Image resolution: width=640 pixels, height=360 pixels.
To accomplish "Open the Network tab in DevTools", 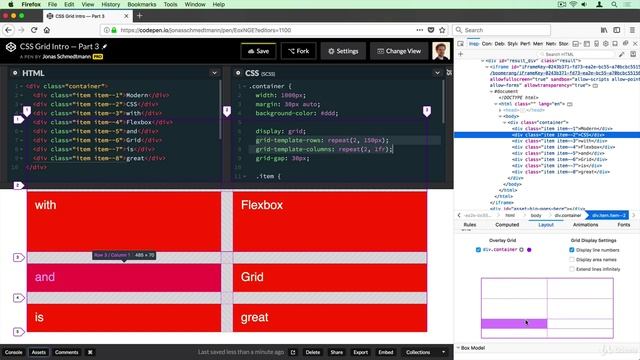I will [x=551, y=44].
